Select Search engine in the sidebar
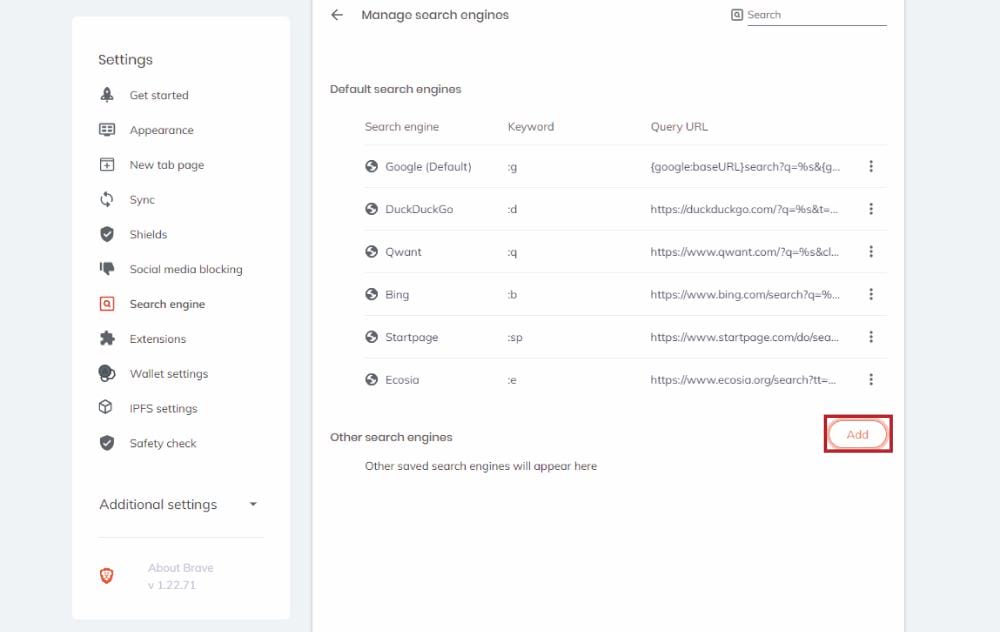This screenshot has height=632, width=1000. (167, 304)
